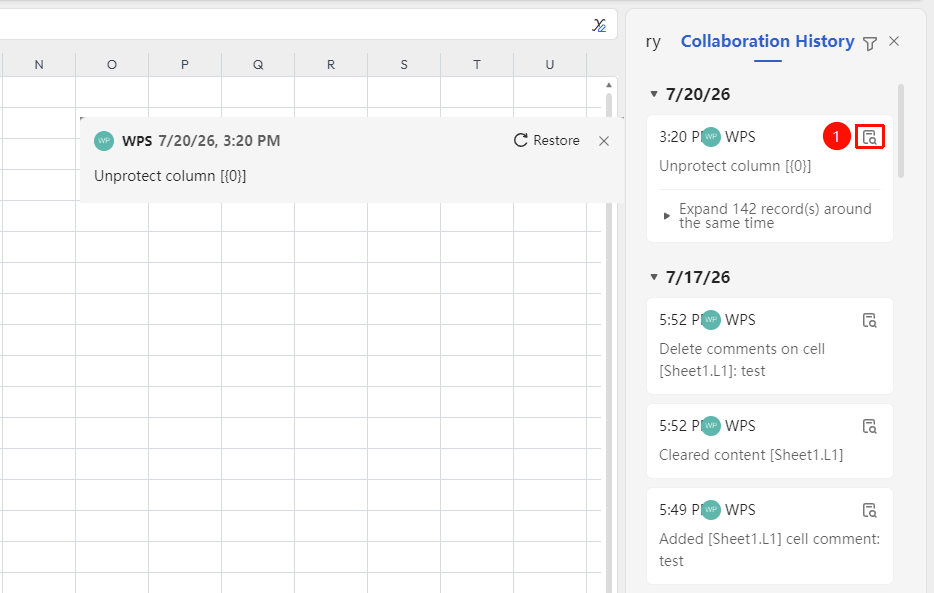Close the version preview popup
934x593 pixels.
pyautogui.click(x=604, y=141)
